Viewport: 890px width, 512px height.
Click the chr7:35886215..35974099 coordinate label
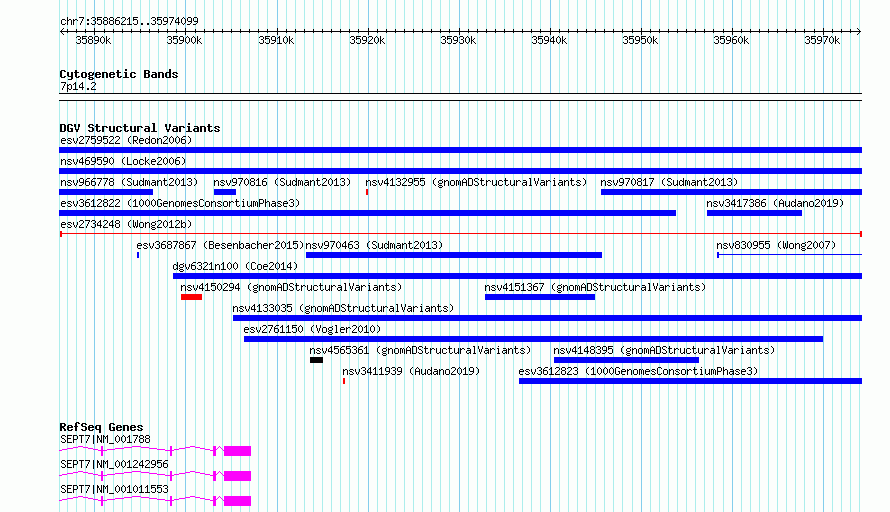pyautogui.click(x=129, y=21)
